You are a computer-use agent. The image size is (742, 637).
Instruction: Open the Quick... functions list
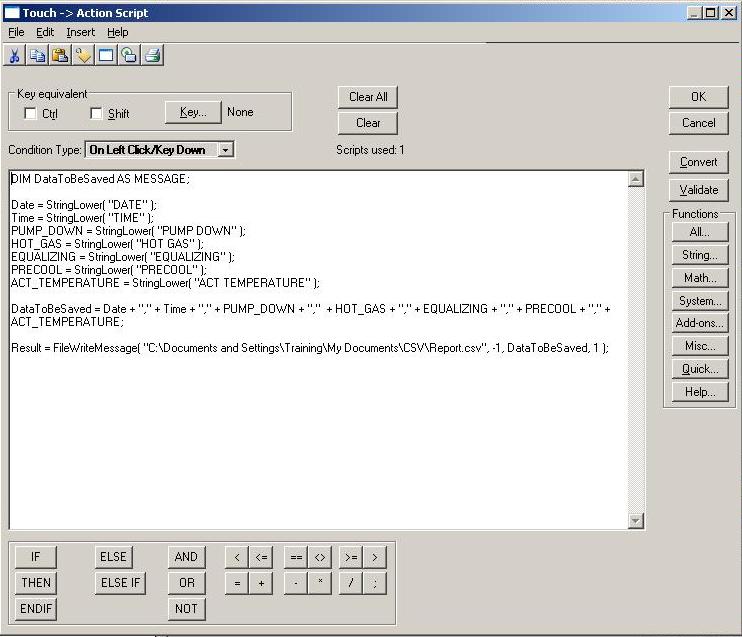click(x=700, y=369)
